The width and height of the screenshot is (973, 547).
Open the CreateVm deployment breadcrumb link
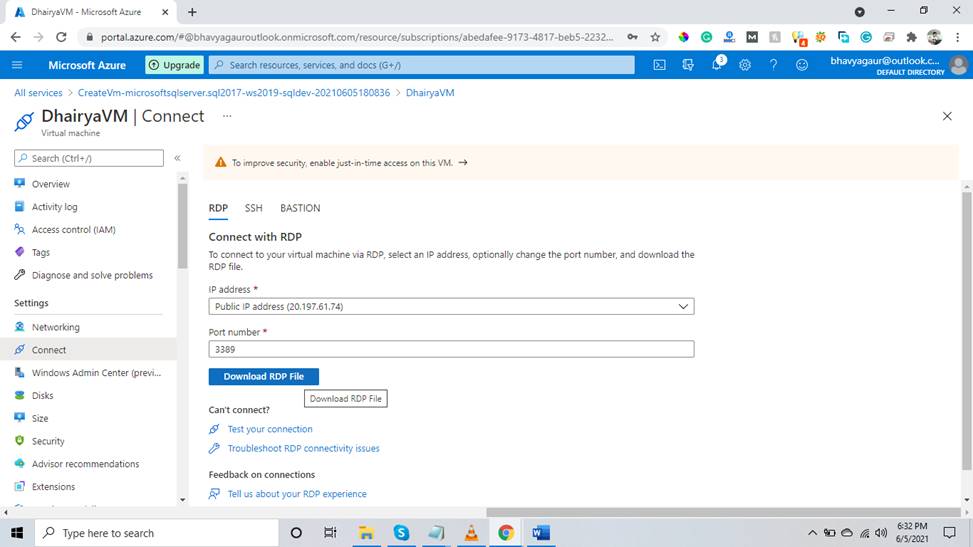(234, 93)
